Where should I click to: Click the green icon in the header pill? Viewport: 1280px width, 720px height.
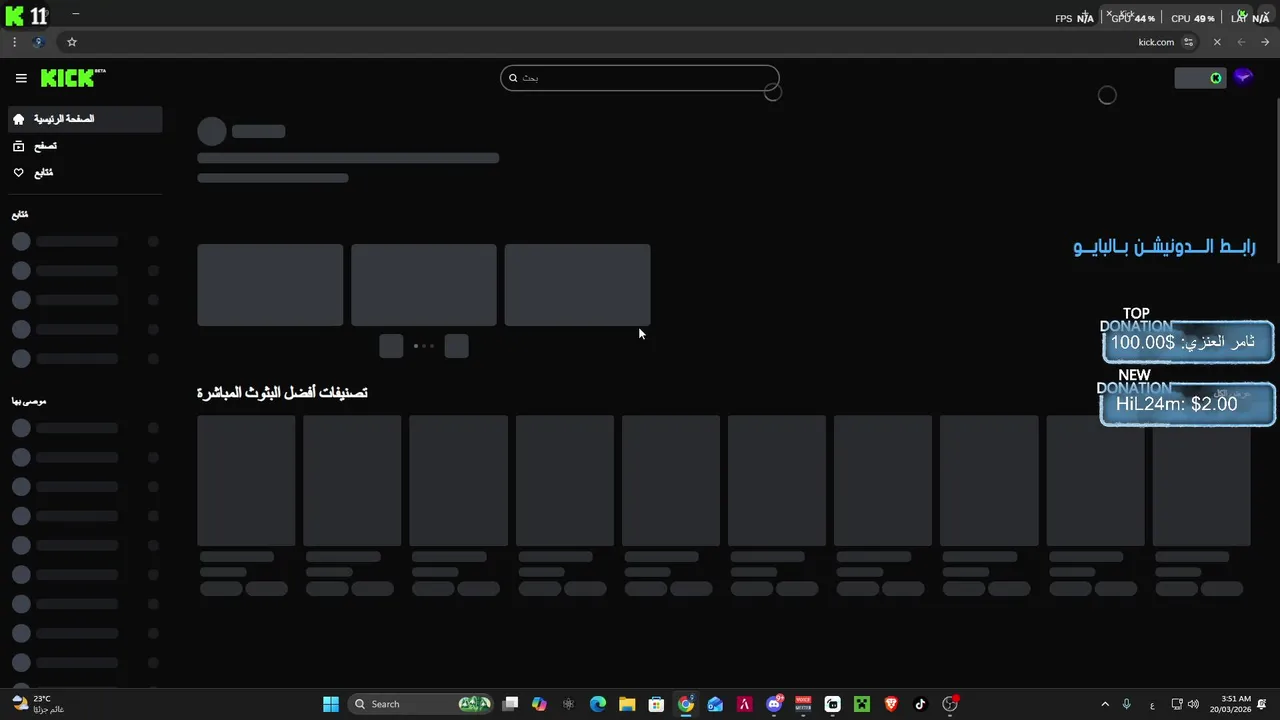pos(1216,78)
